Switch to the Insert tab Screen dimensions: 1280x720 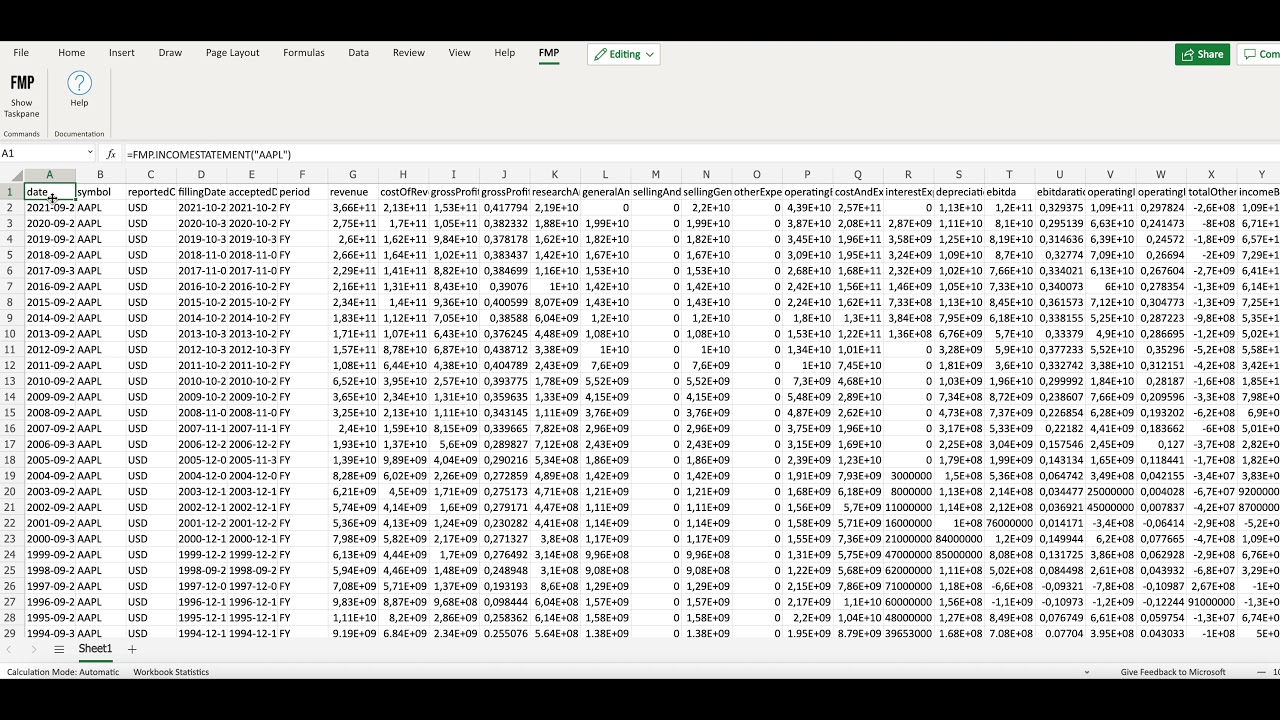(122, 53)
